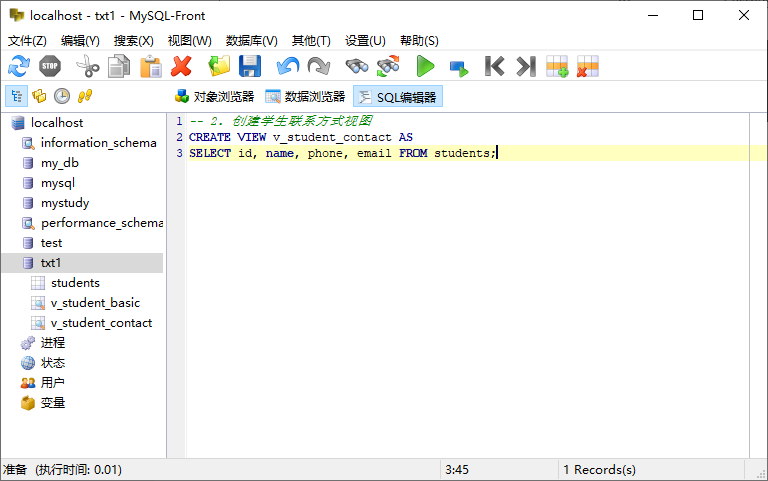Click the Copy documents icon
Viewport: 768px width, 481px height.
coord(119,66)
